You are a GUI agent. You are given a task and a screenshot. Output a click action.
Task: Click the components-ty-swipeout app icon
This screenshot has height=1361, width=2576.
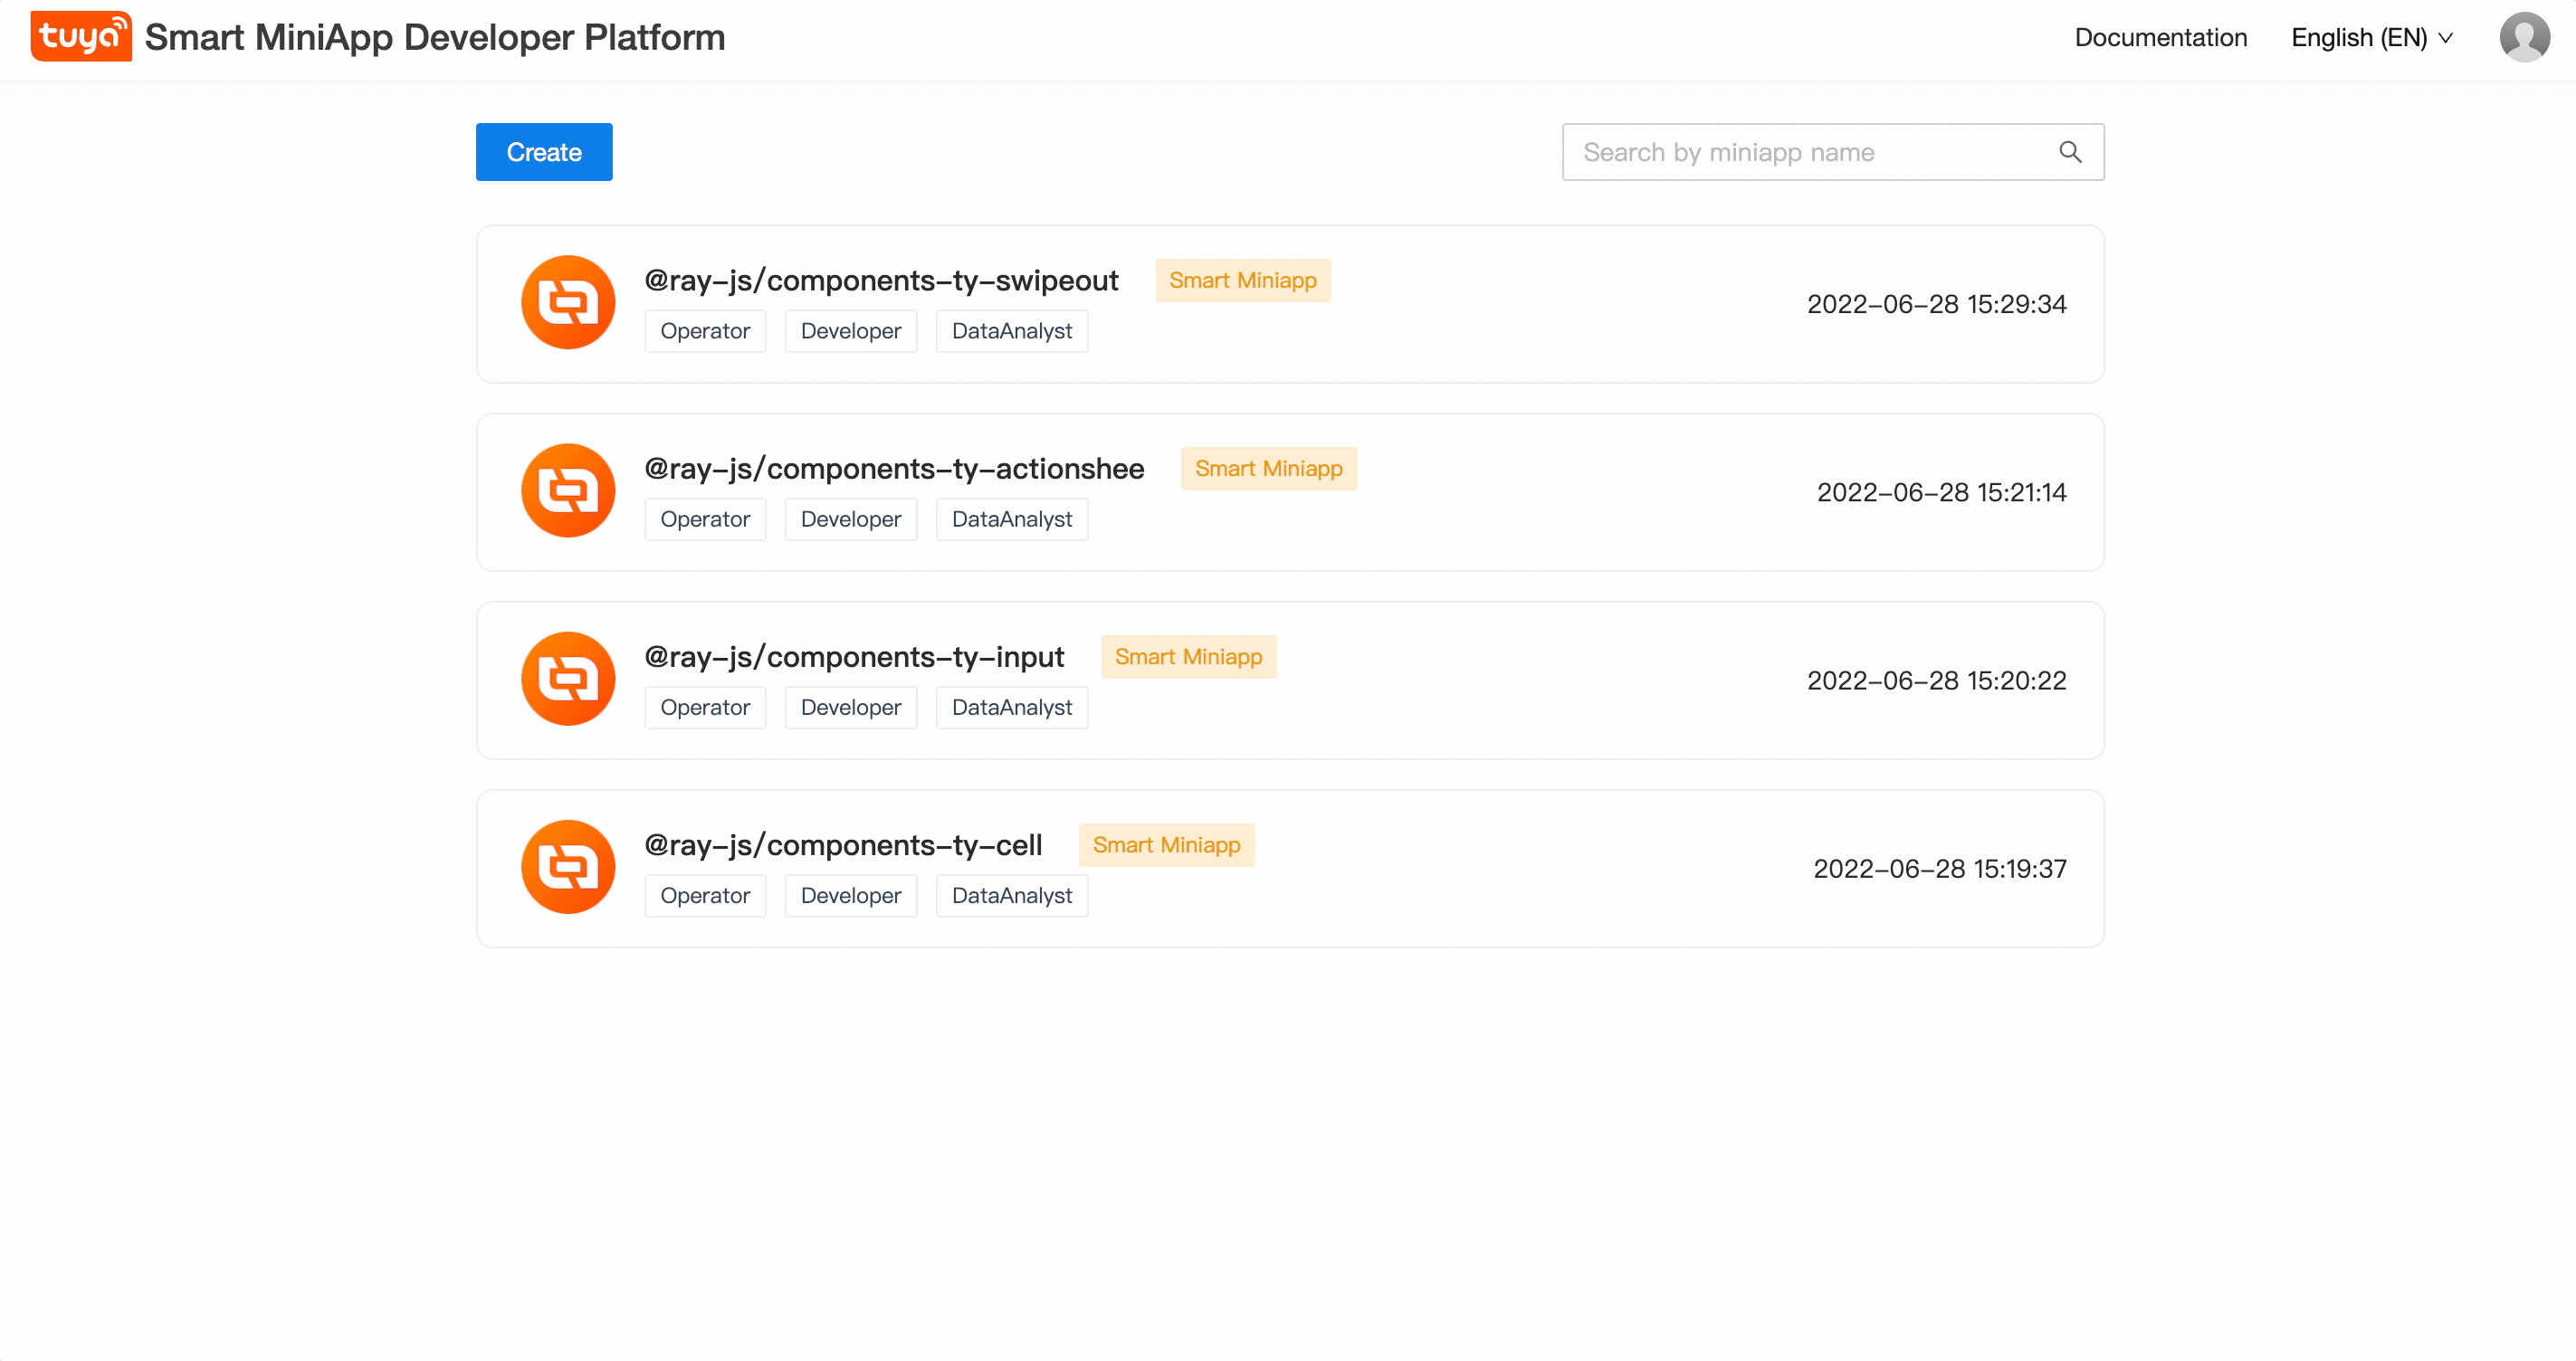568,303
